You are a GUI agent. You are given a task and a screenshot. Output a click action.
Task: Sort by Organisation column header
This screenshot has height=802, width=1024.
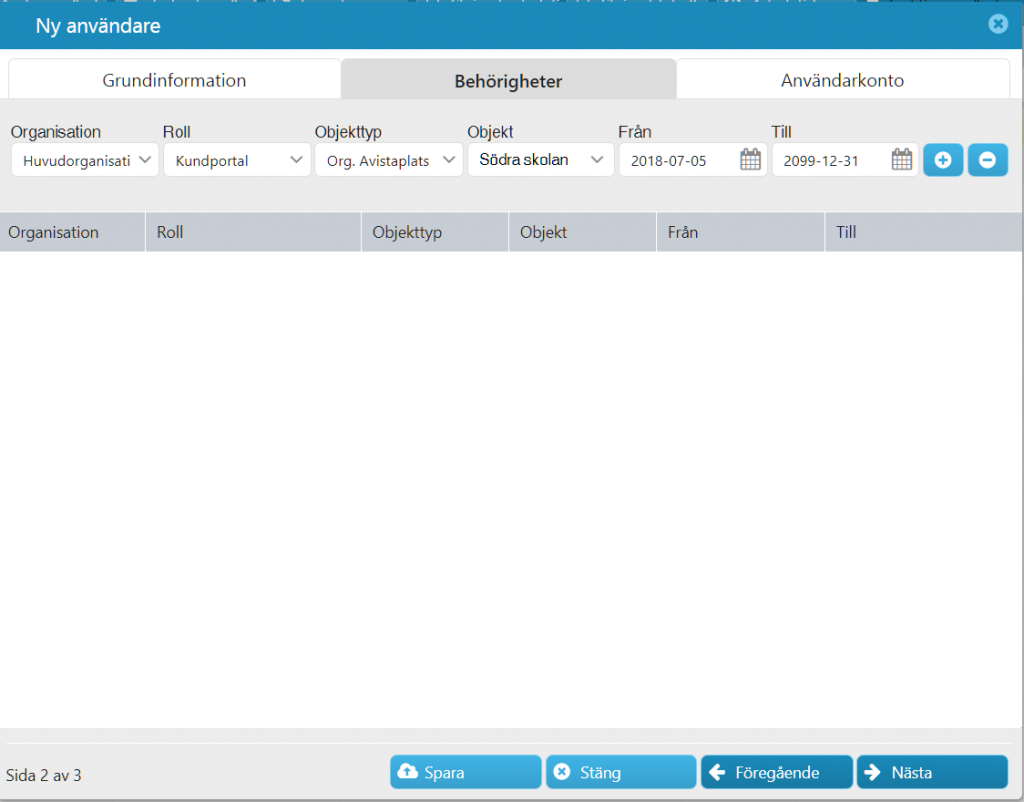coord(72,232)
